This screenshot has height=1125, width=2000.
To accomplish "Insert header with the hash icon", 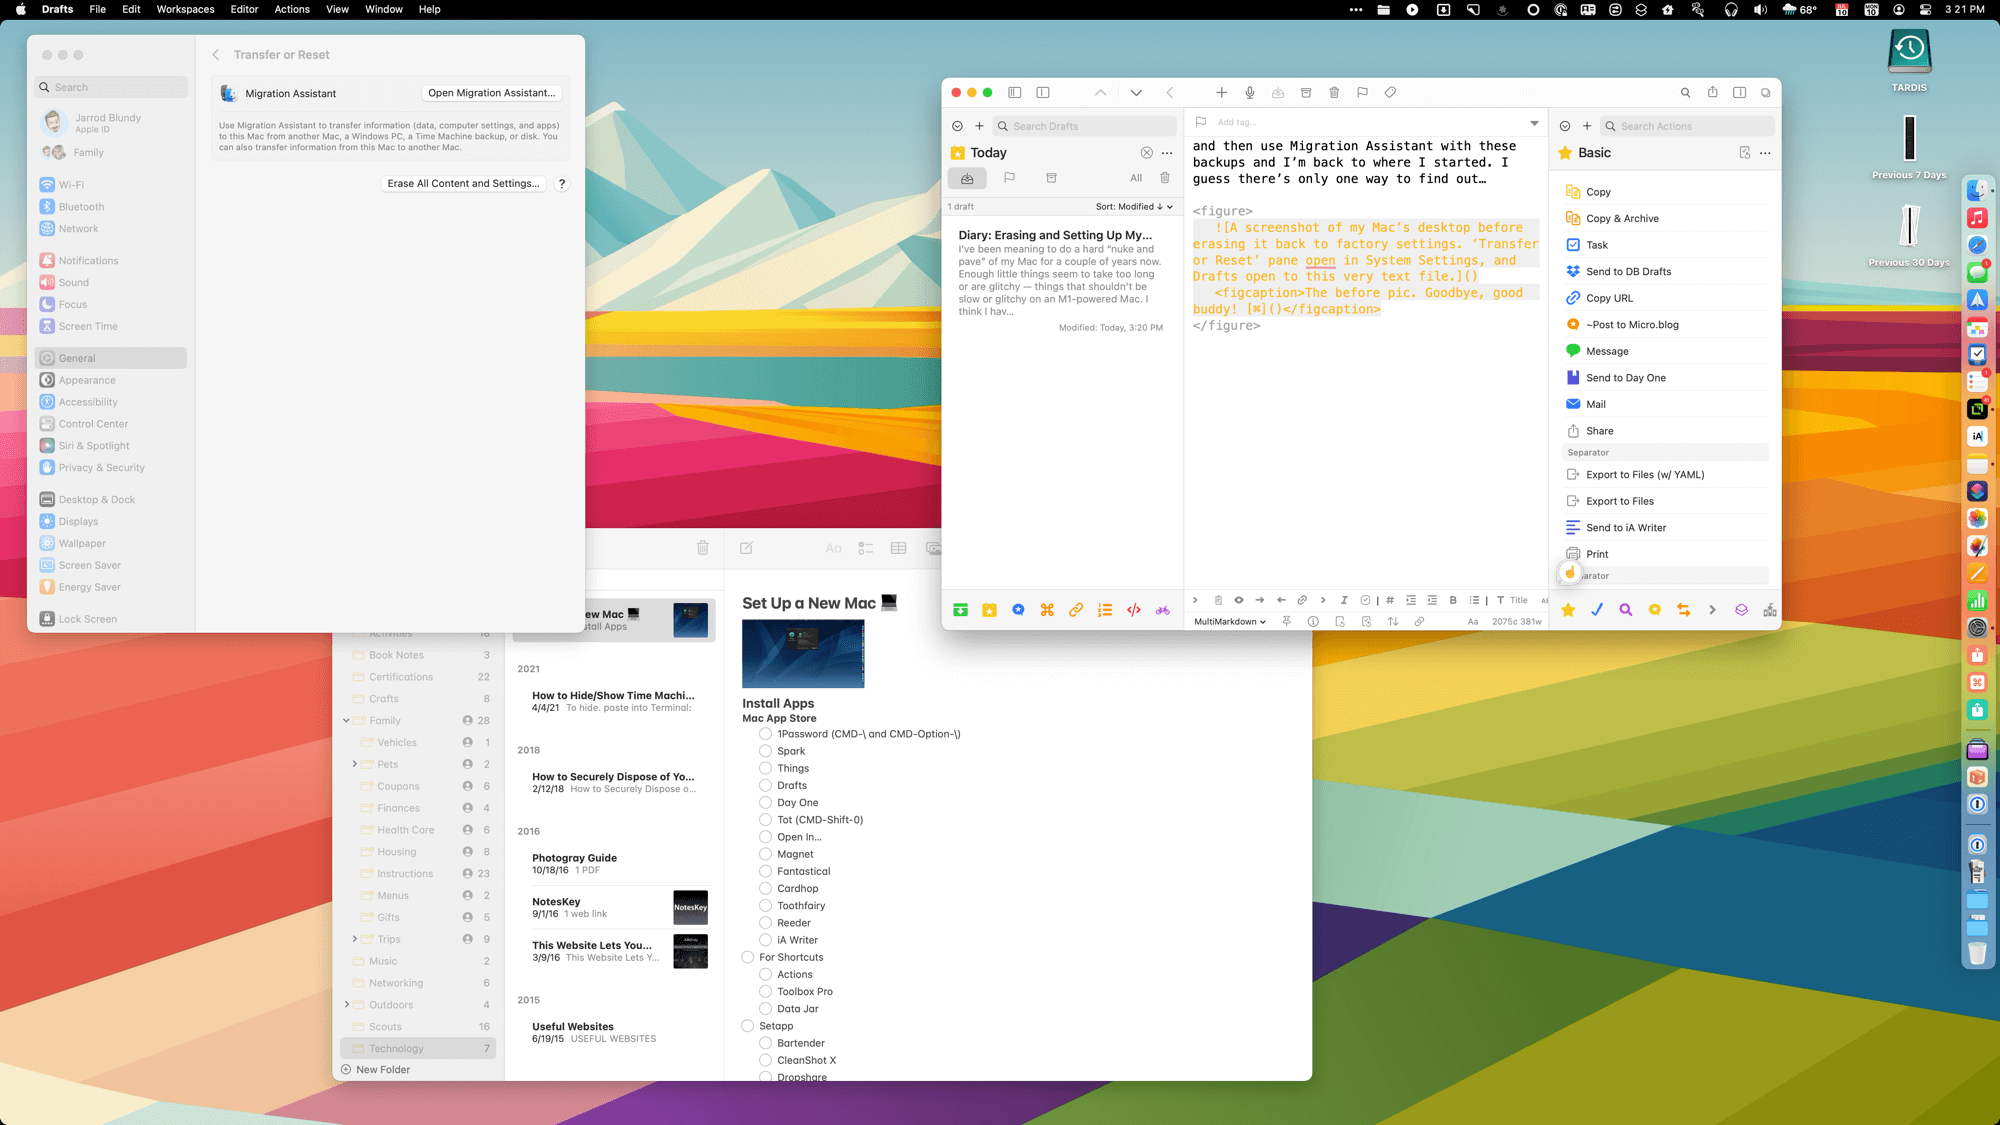I will [x=1390, y=600].
